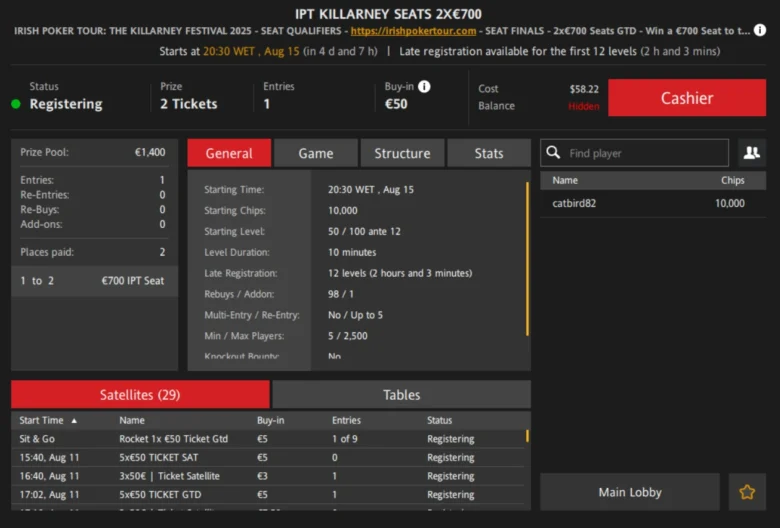780x528 pixels.
Task: Click the 1 of 9 entries cell
Action: tap(345, 439)
